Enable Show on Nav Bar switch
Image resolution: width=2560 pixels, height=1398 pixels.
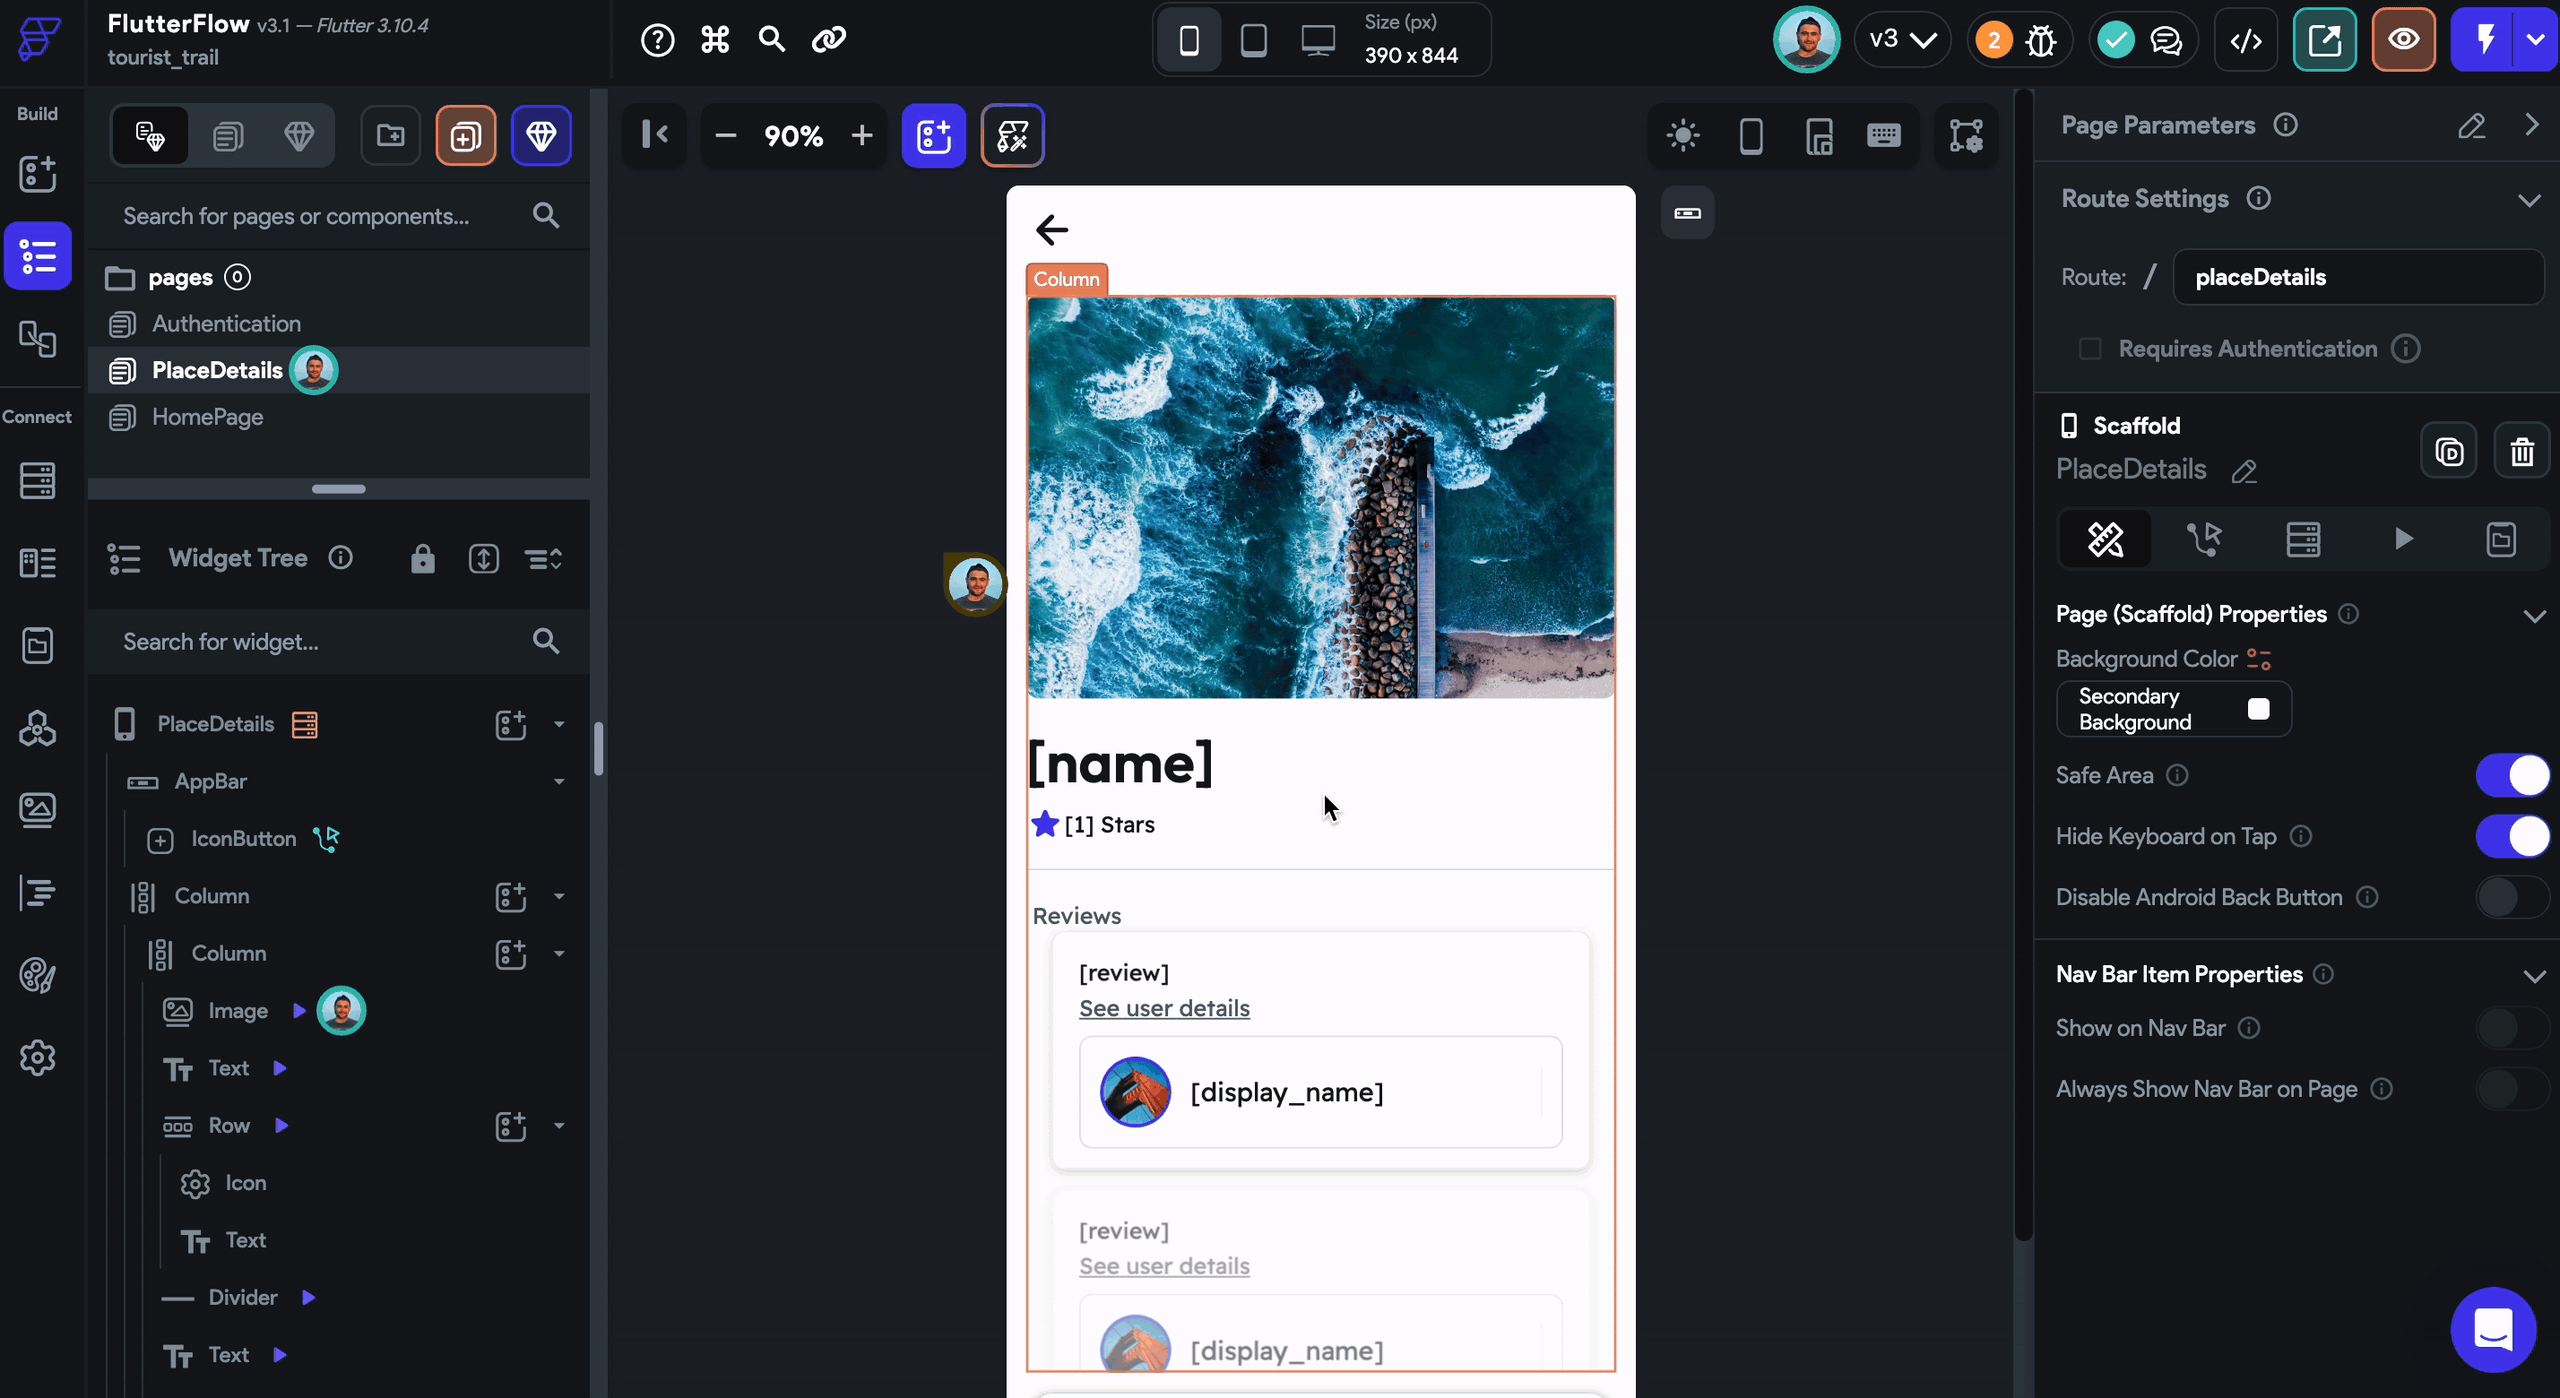pos(2512,1028)
